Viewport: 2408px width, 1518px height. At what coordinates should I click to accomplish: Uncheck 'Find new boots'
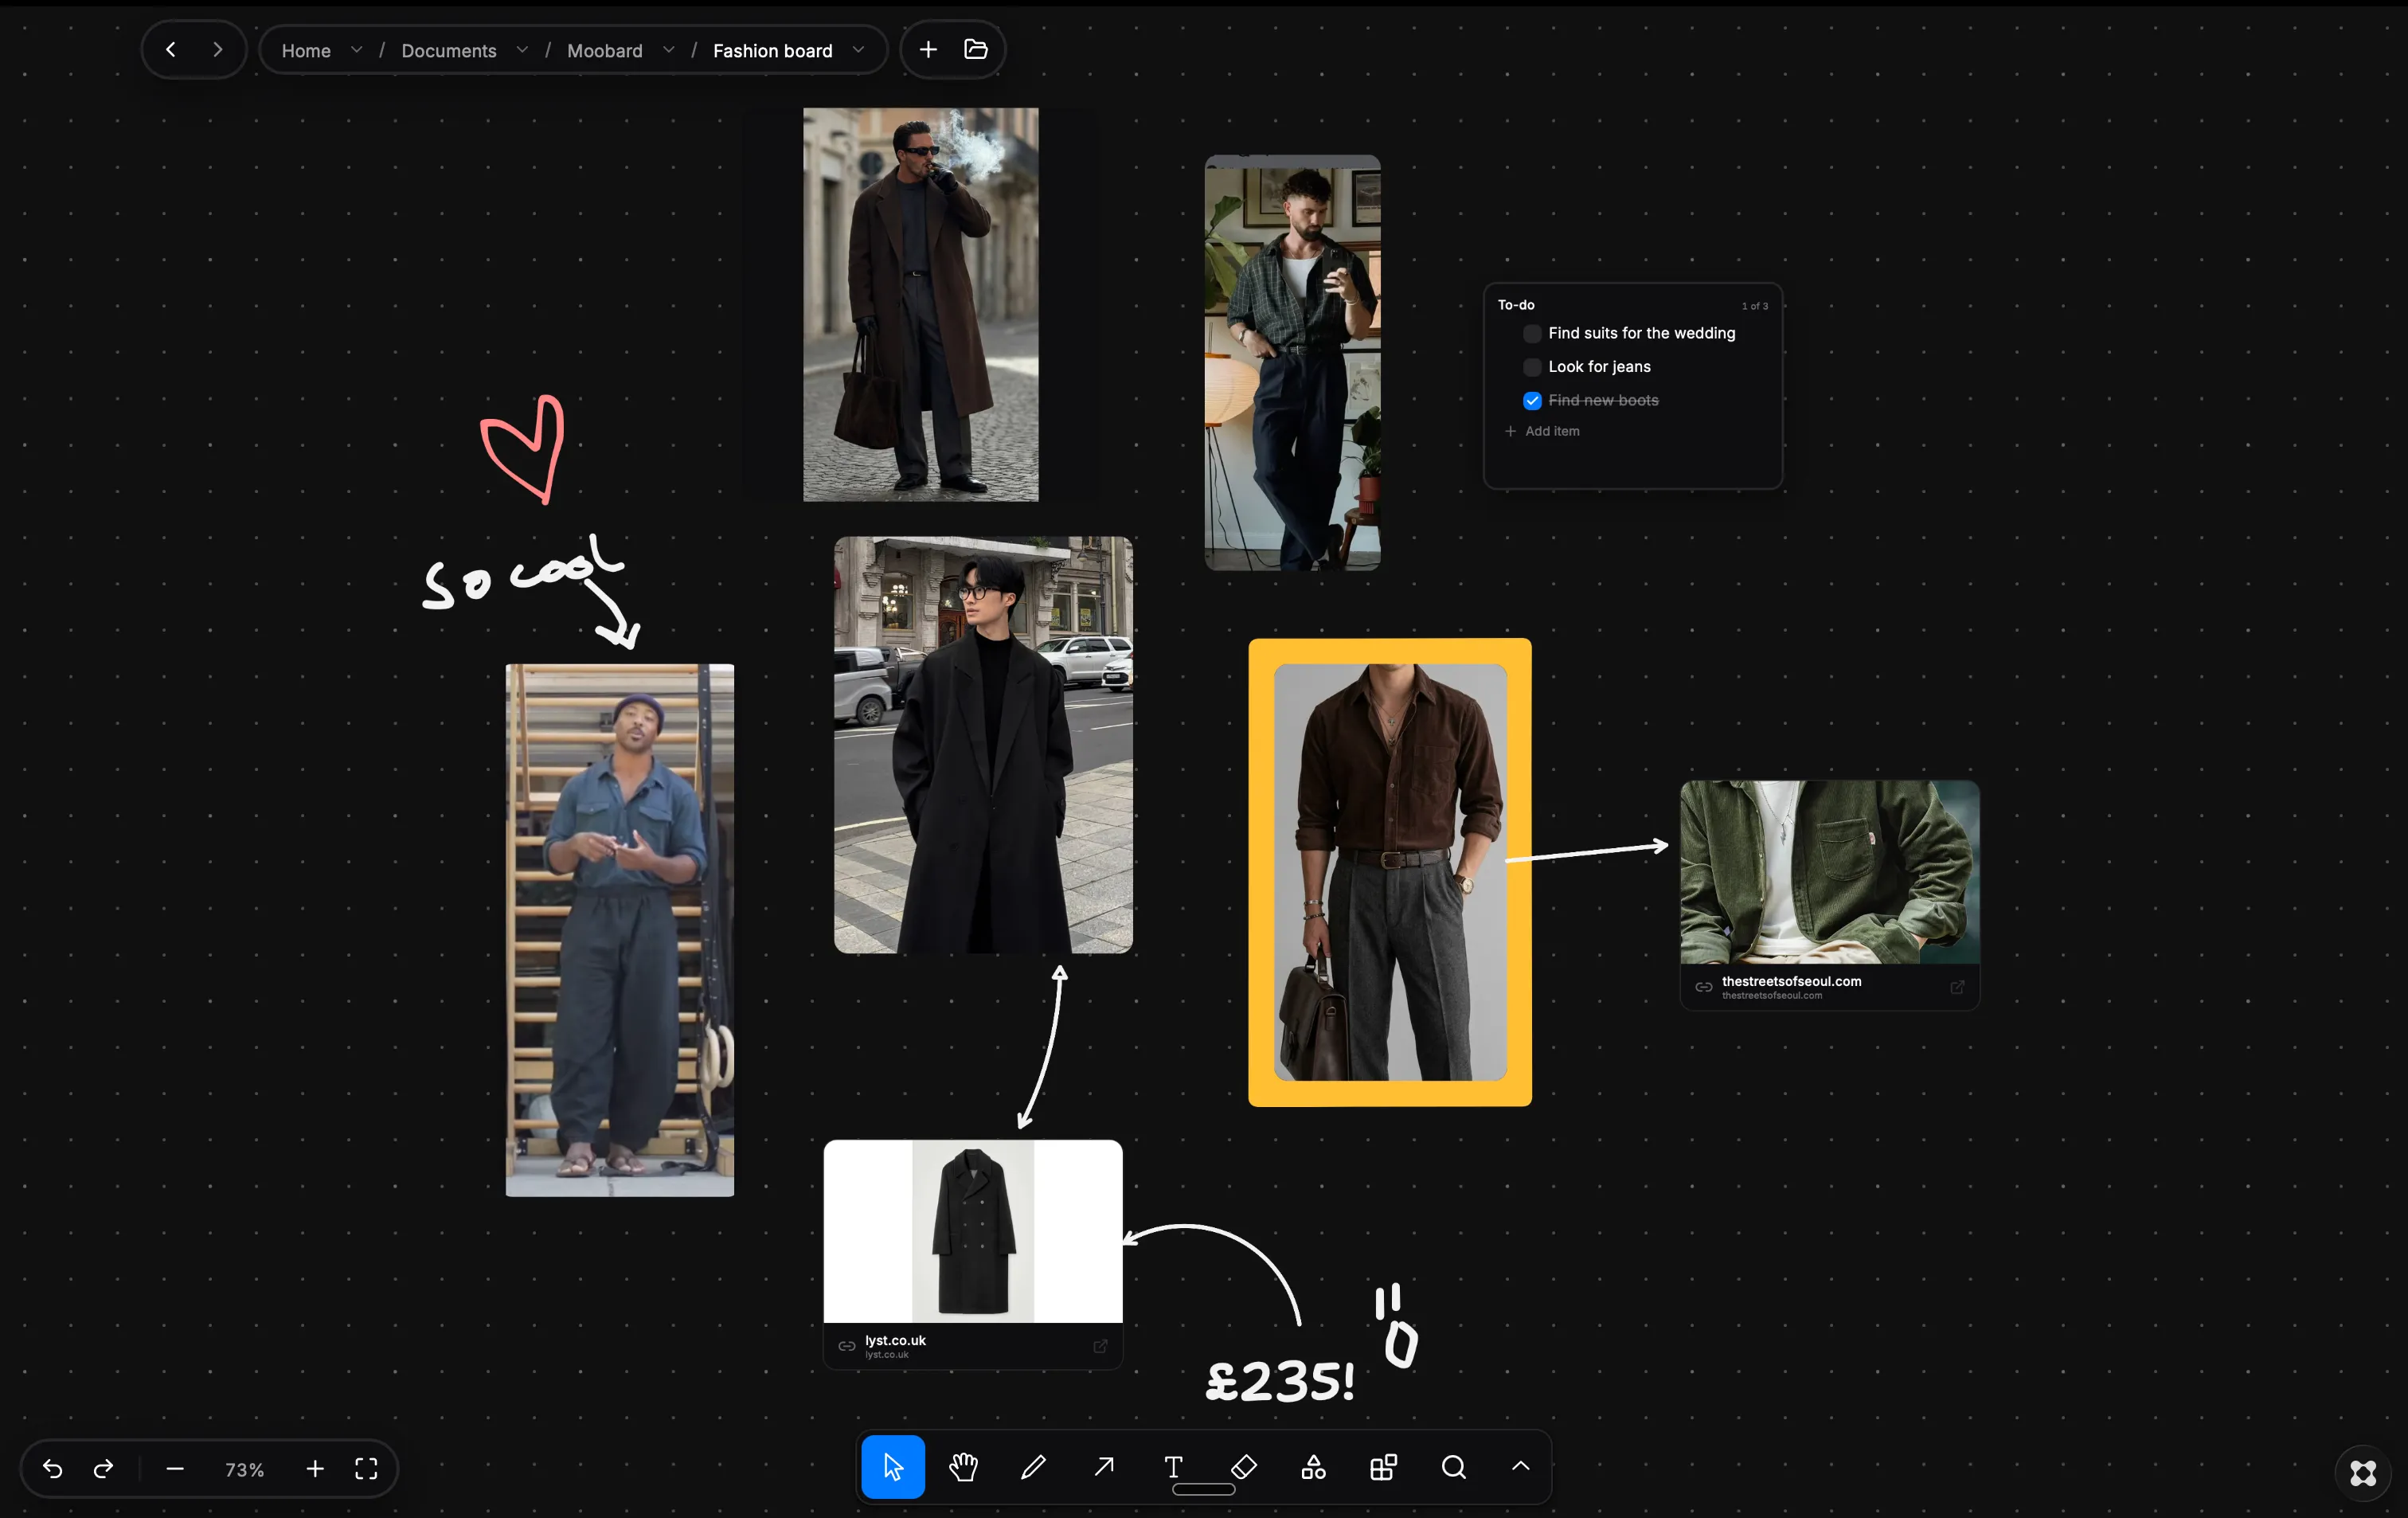pos(1532,401)
